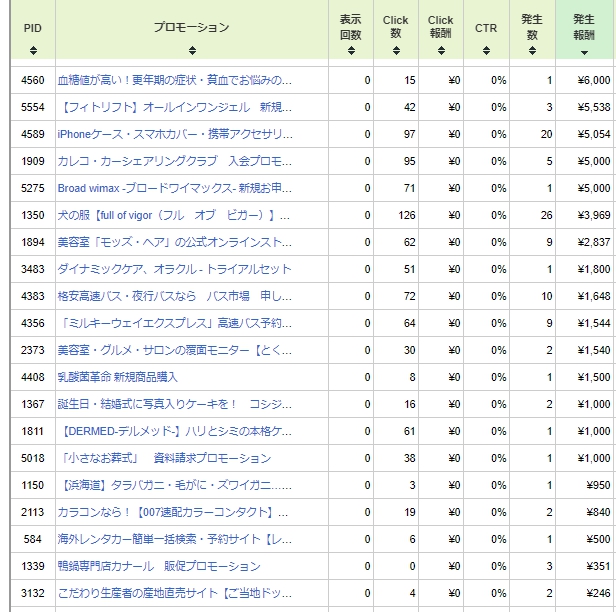Select 発生数 value 26
The width and height of the screenshot is (616, 612).
(546, 215)
